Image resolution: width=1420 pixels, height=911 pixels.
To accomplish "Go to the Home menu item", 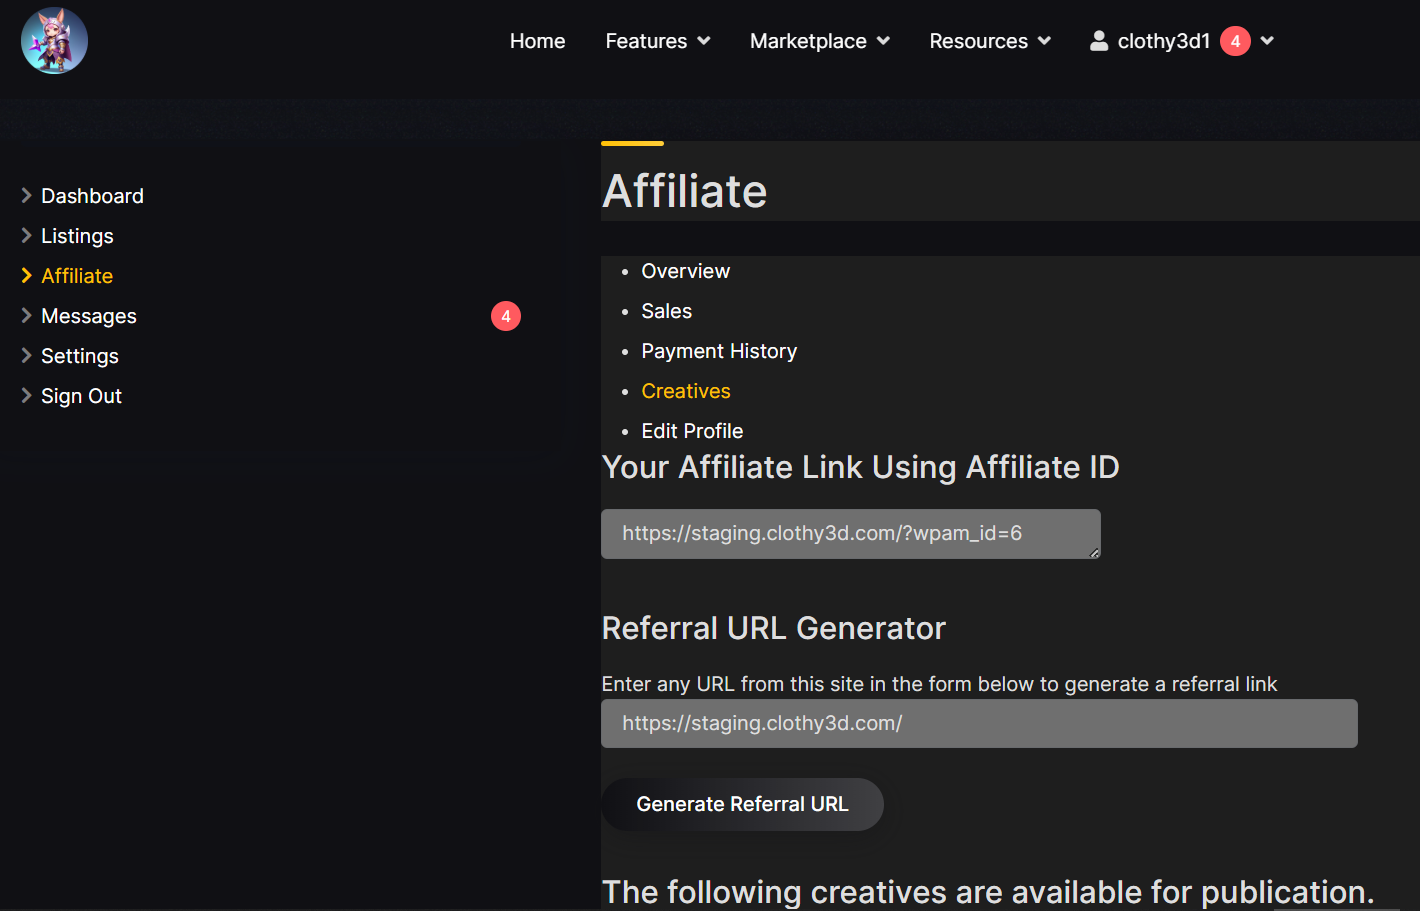I will (x=537, y=41).
